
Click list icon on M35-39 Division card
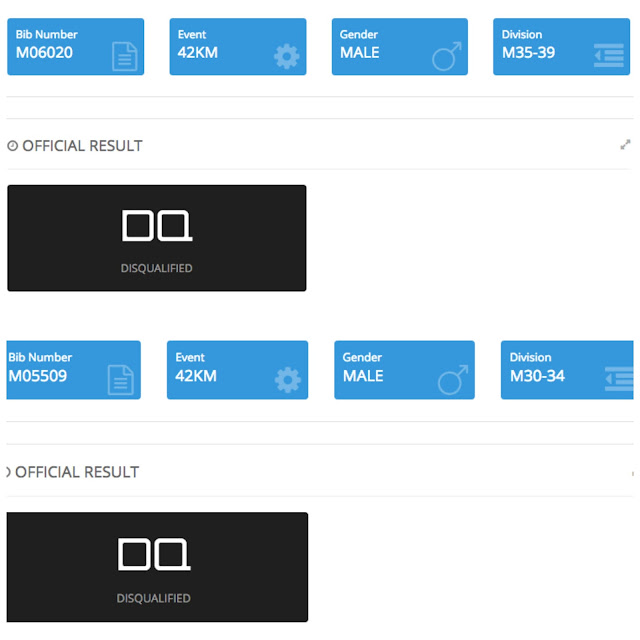(609, 57)
